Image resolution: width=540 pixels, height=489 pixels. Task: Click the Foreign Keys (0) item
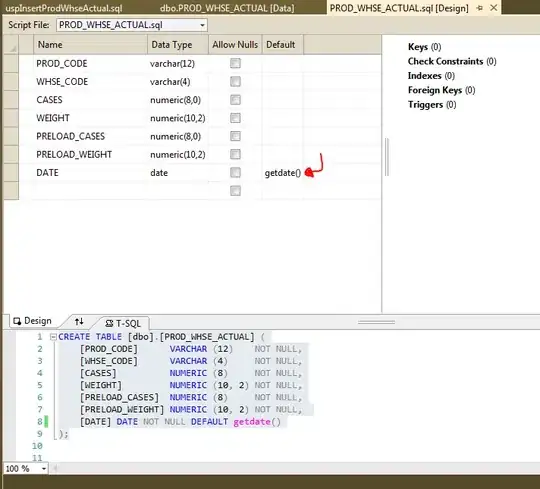442,90
